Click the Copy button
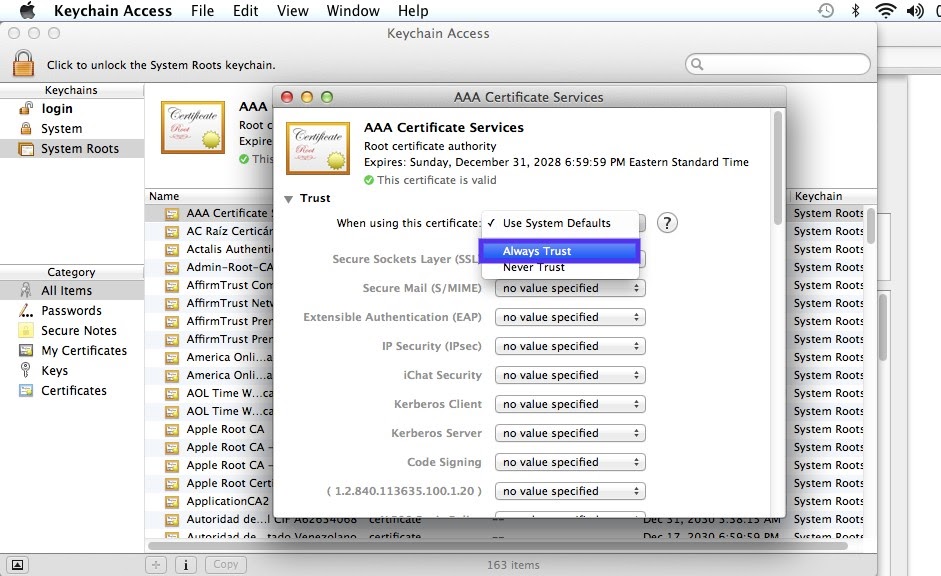This screenshot has height=576, width=941. tap(225, 564)
